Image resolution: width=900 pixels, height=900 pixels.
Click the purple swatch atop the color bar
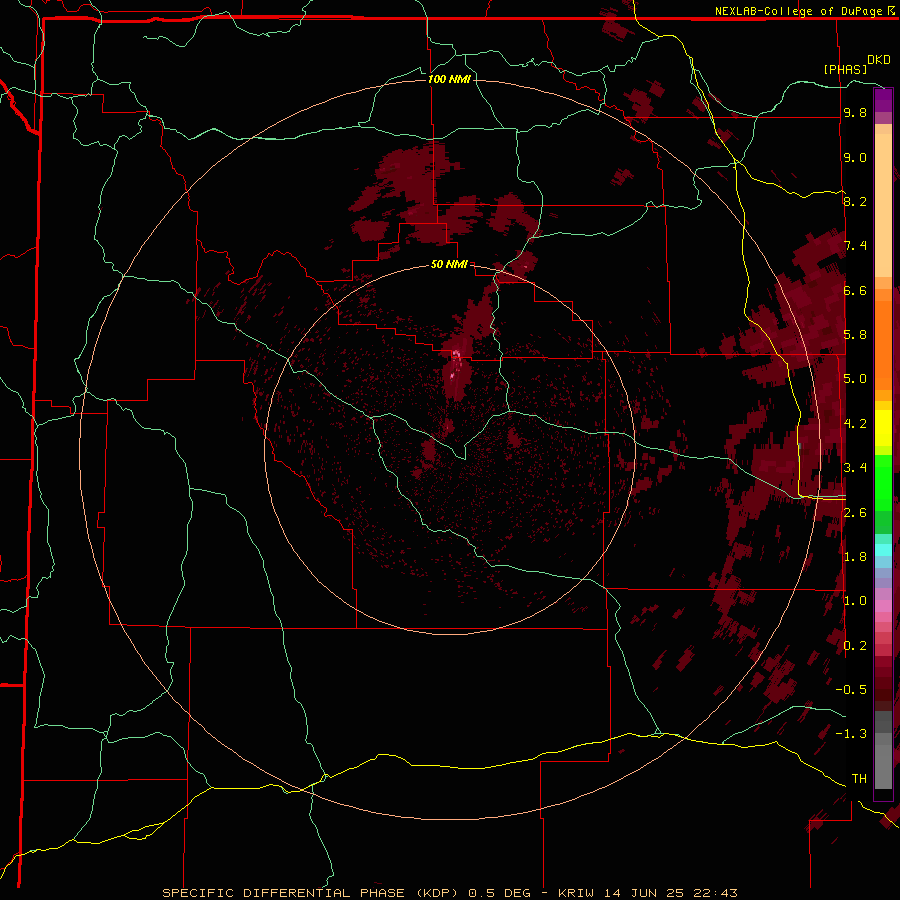[883, 100]
